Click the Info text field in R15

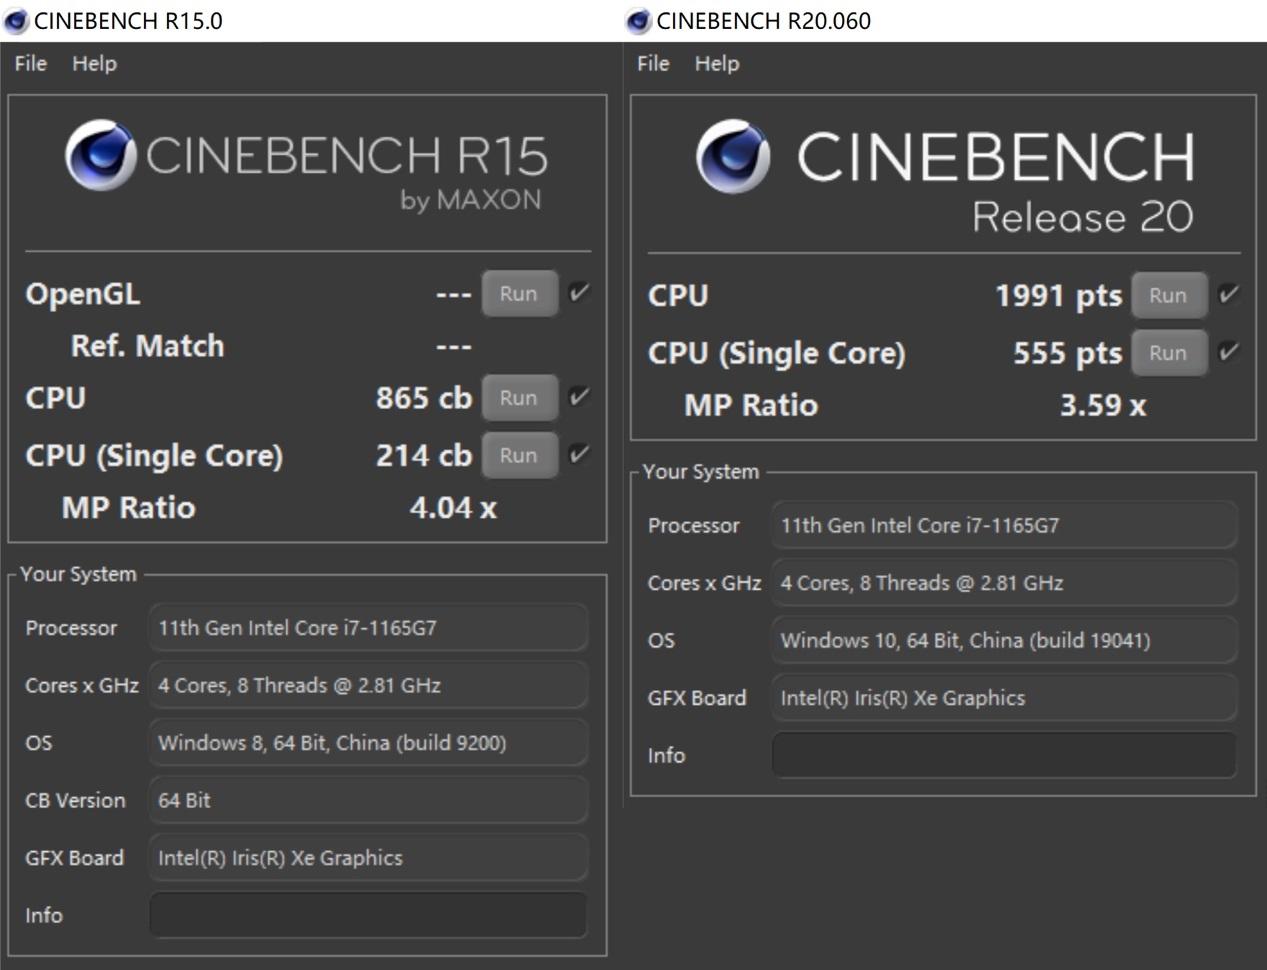click(368, 915)
